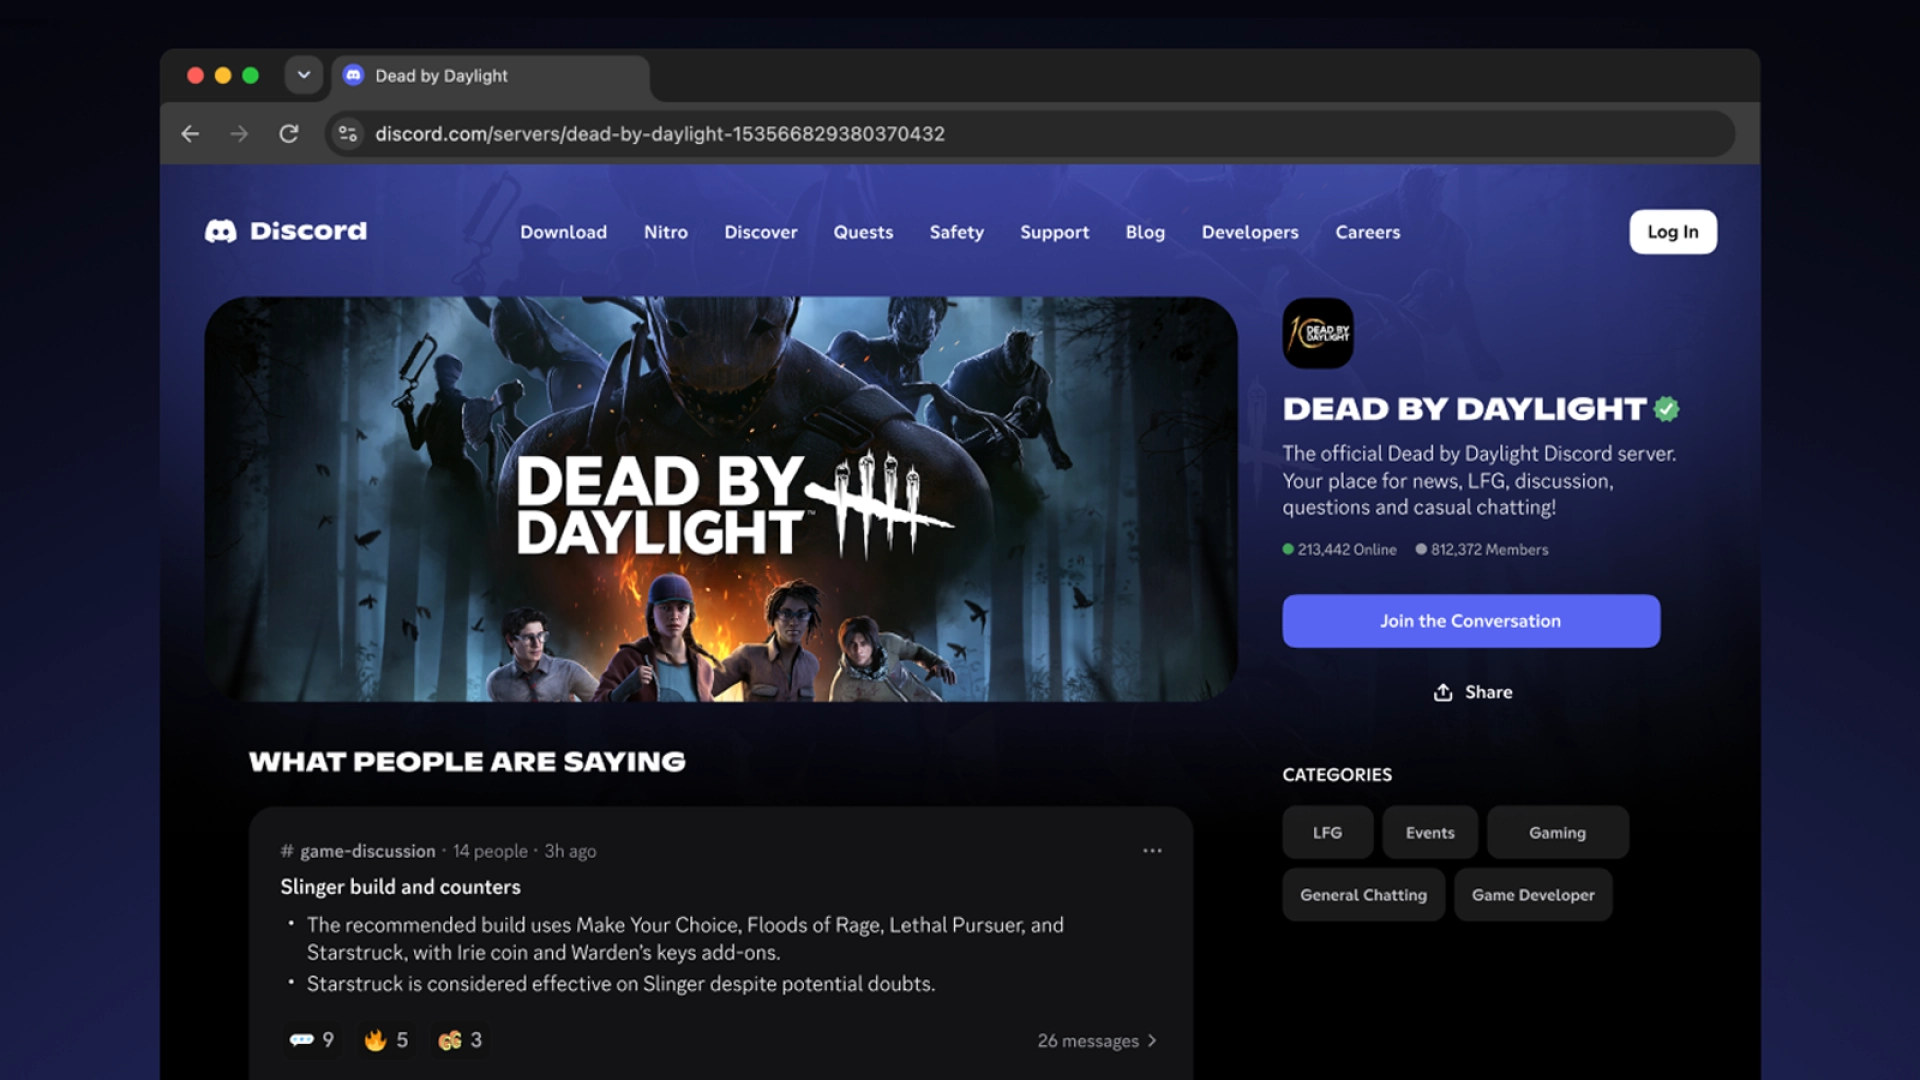This screenshot has width=1920, height=1080.
Task: Visit the Blog navigation link
Action: (1145, 232)
